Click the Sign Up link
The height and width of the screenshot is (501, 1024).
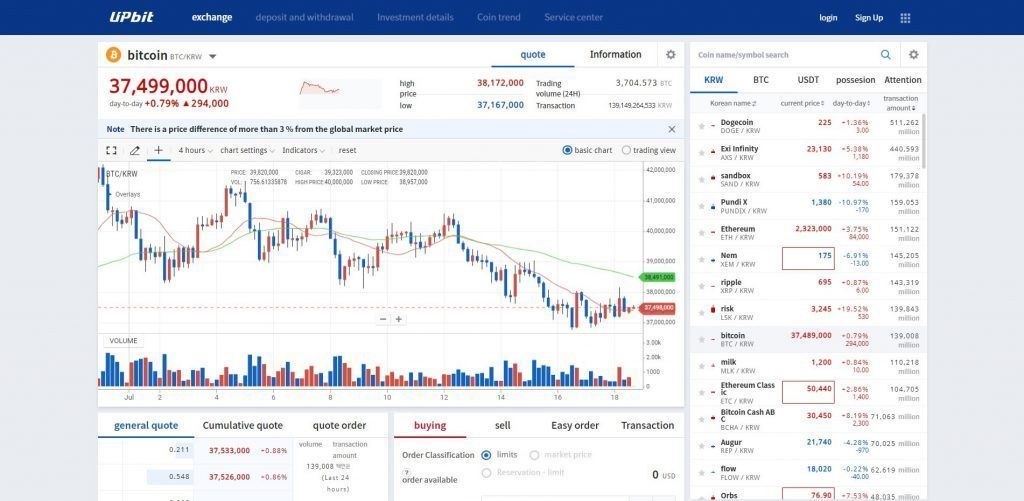coord(869,18)
